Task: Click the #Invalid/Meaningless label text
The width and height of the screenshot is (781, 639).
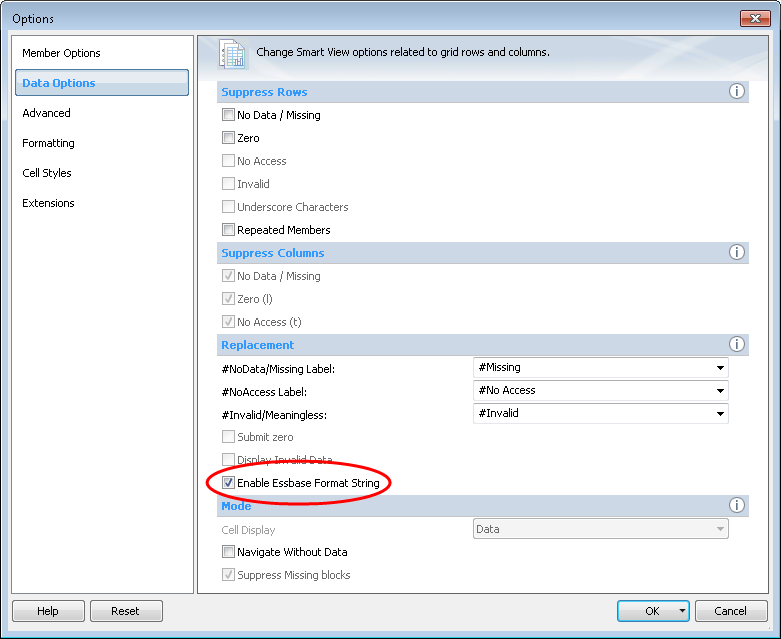Action: [x=274, y=415]
